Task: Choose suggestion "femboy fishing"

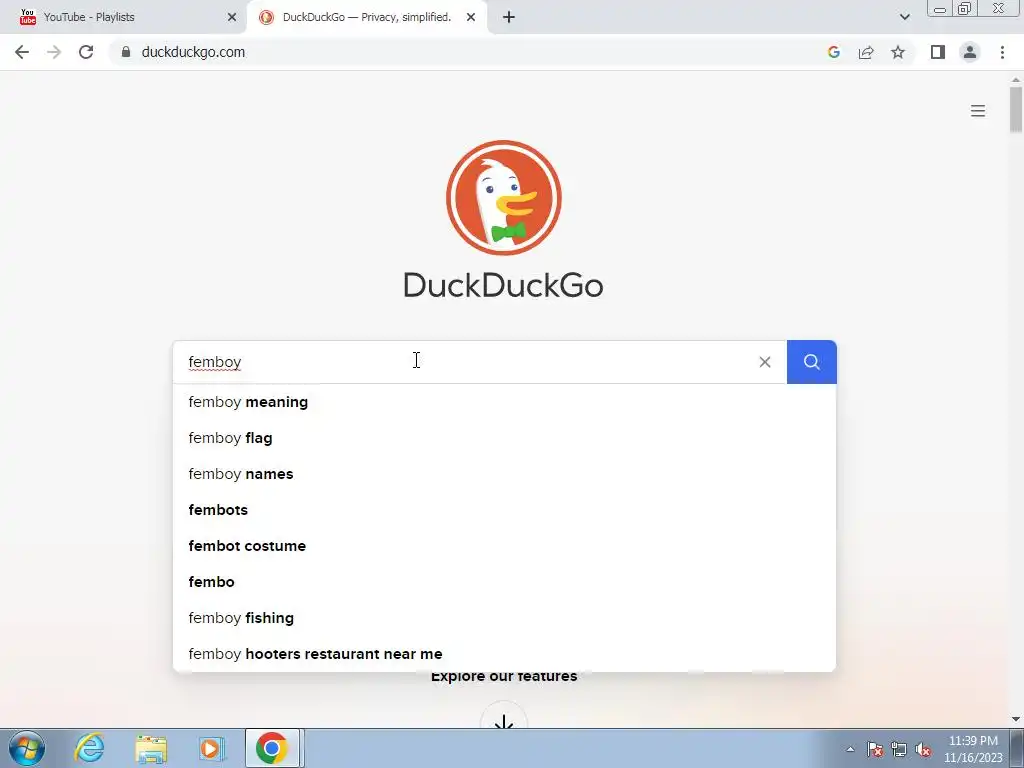Action: [504, 618]
